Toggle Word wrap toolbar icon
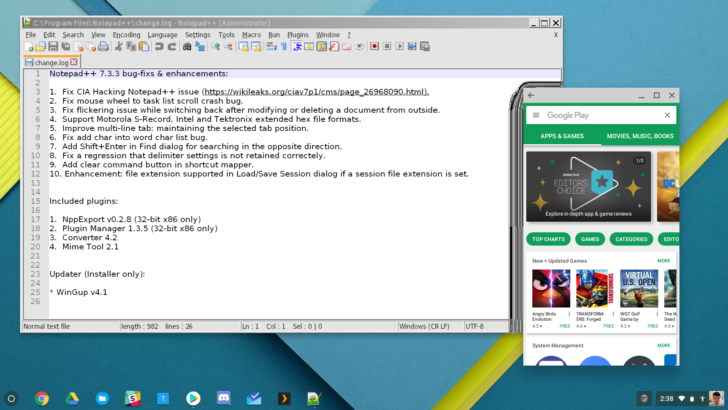This screenshot has width=728, height=410. [272, 46]
